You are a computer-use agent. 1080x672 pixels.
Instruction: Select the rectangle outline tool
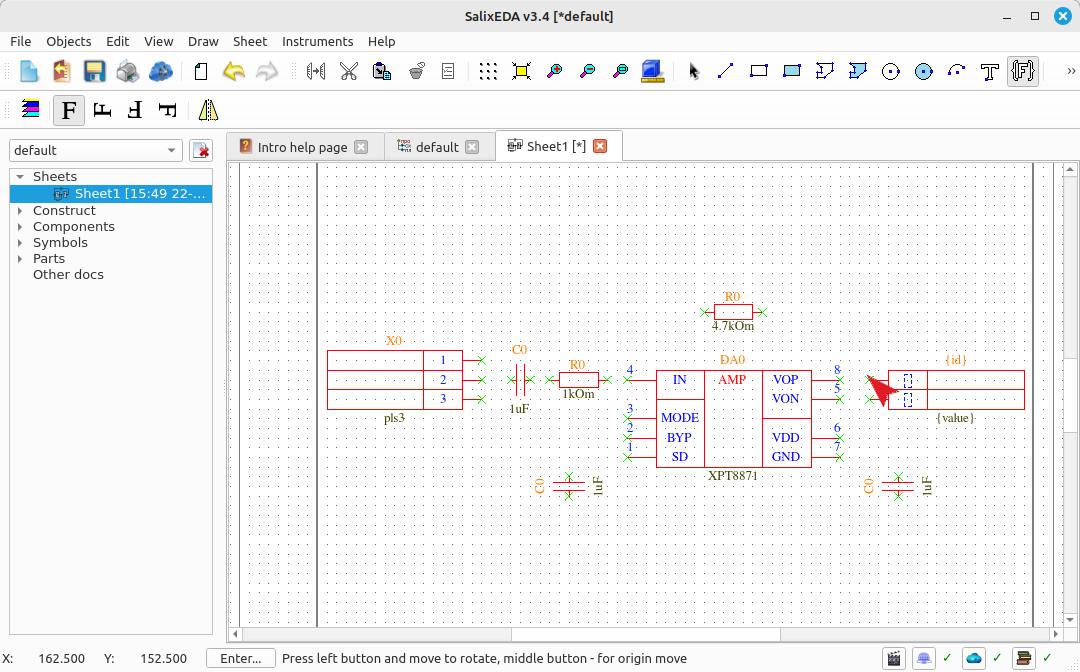[x=758, y=72]
